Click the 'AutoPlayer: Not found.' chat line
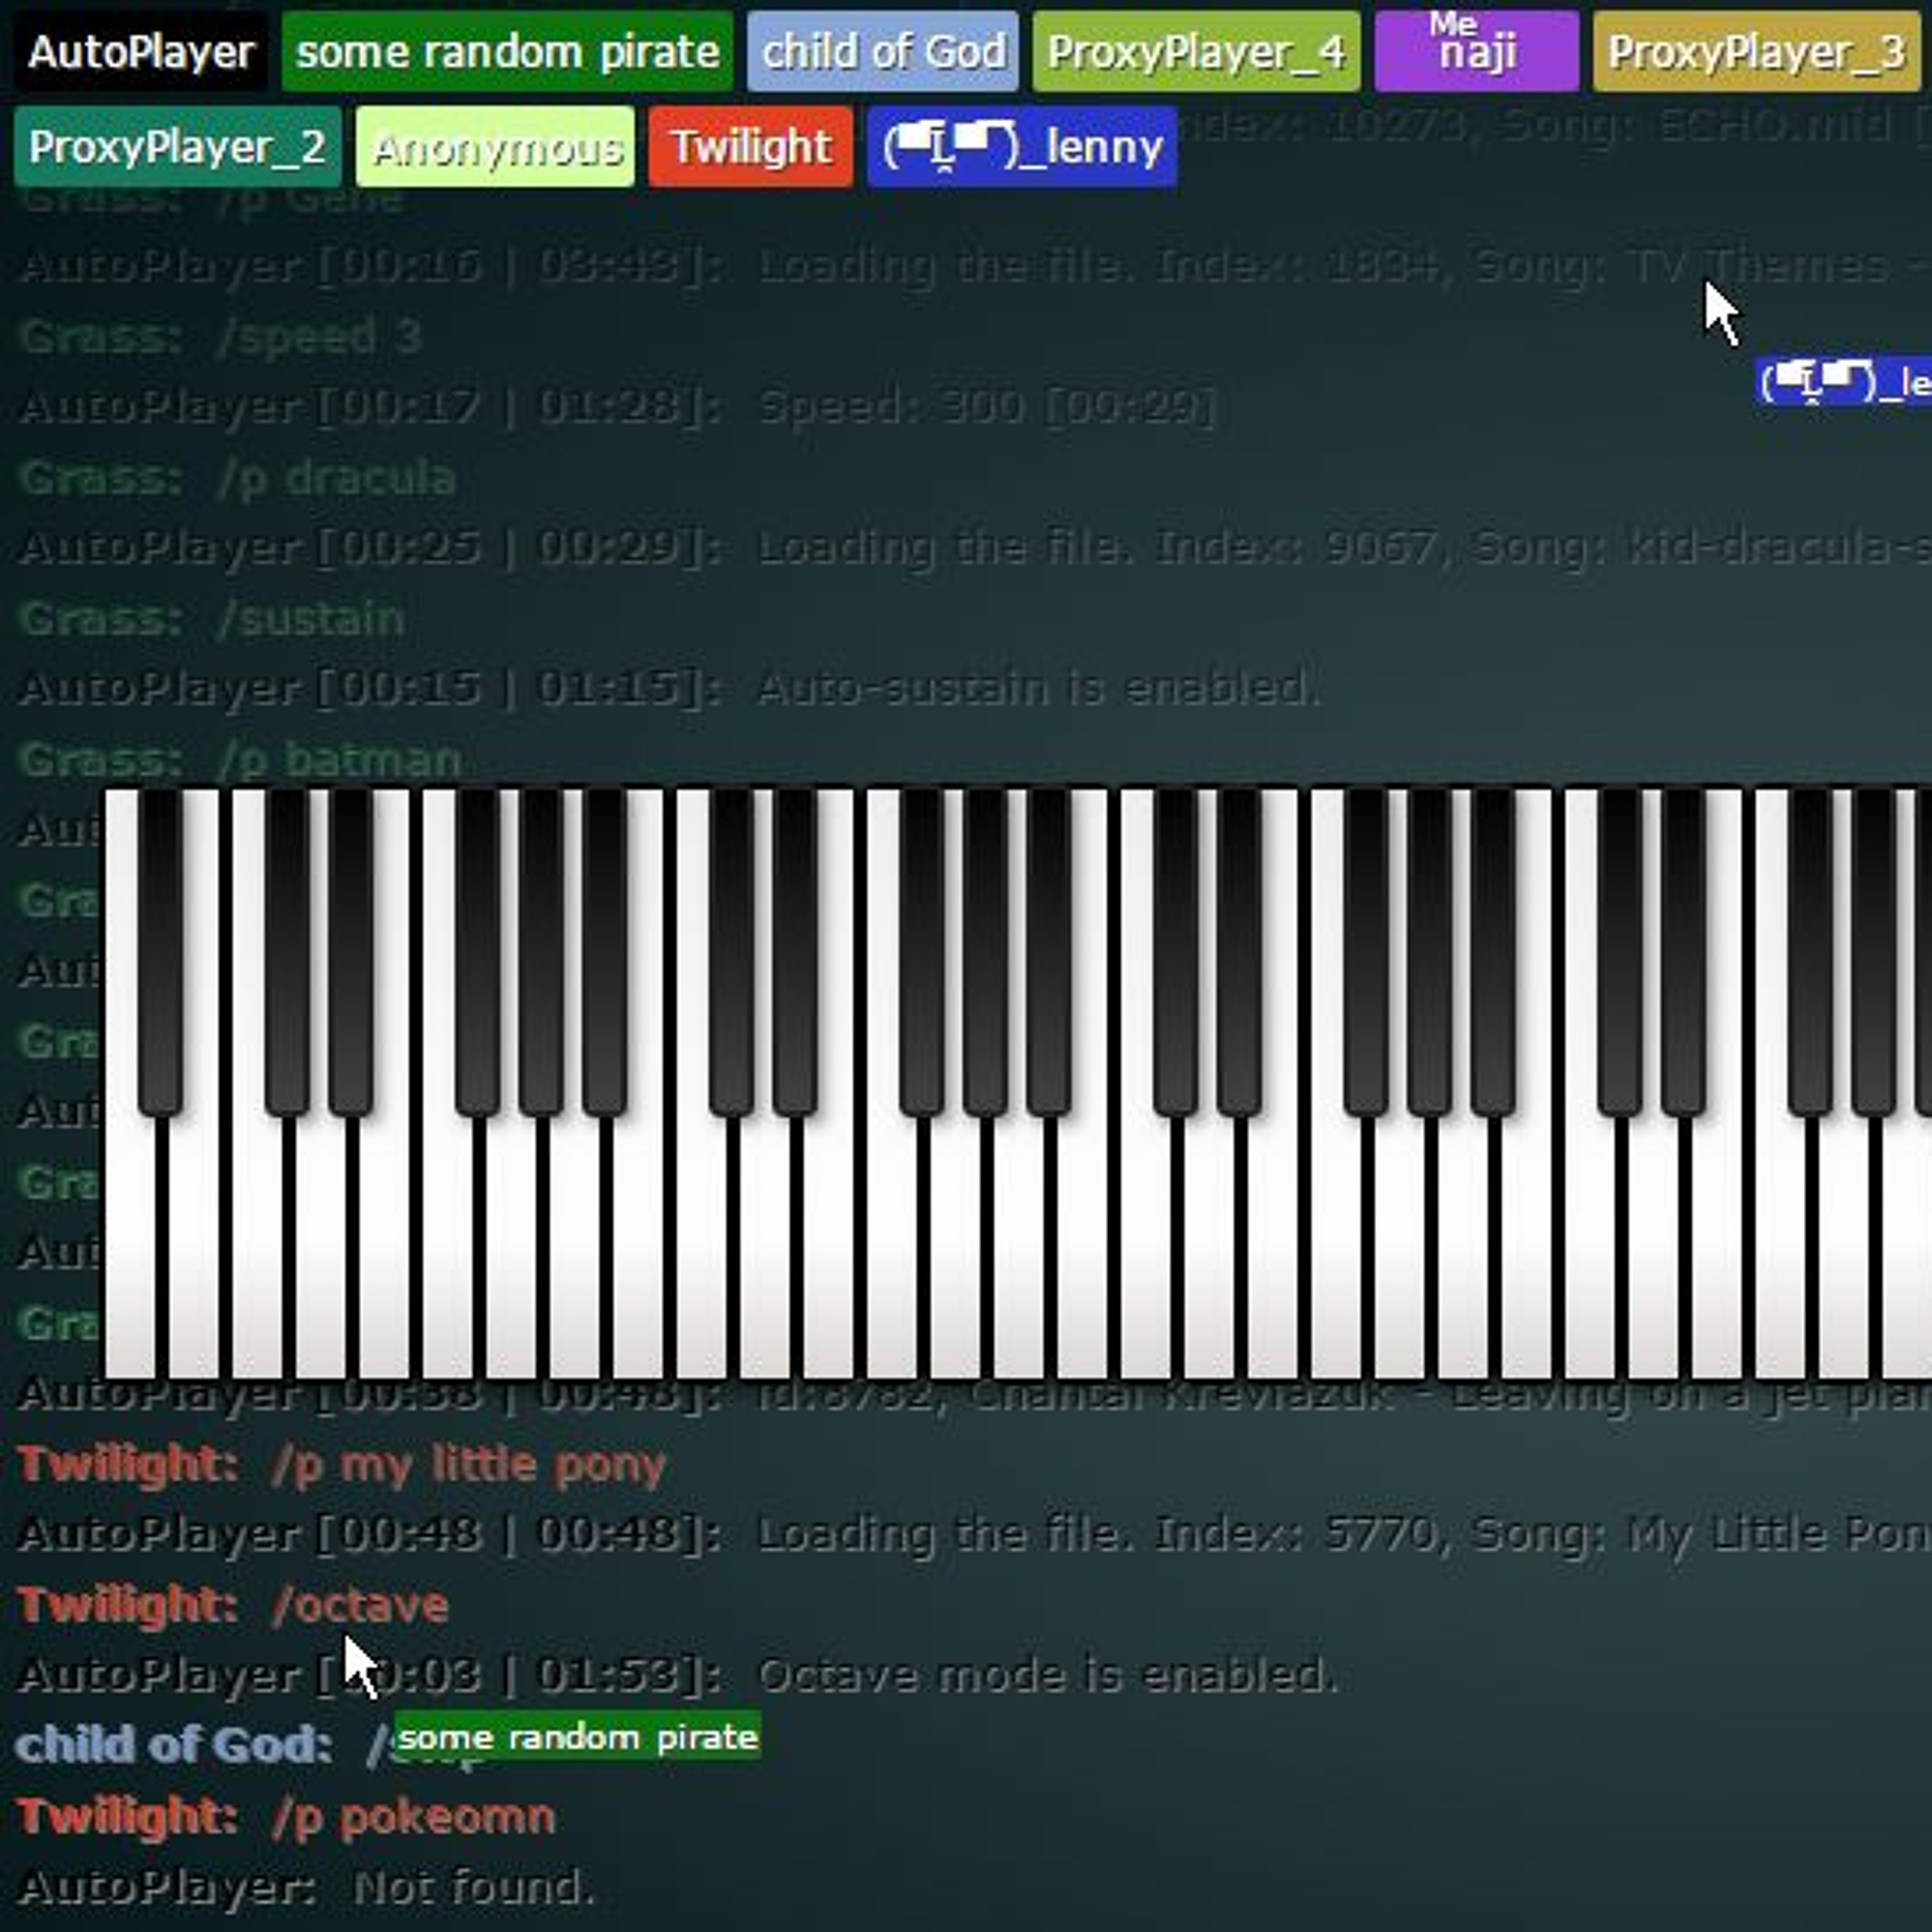Viewport: 1932px width, 1932px height. 306,1888
